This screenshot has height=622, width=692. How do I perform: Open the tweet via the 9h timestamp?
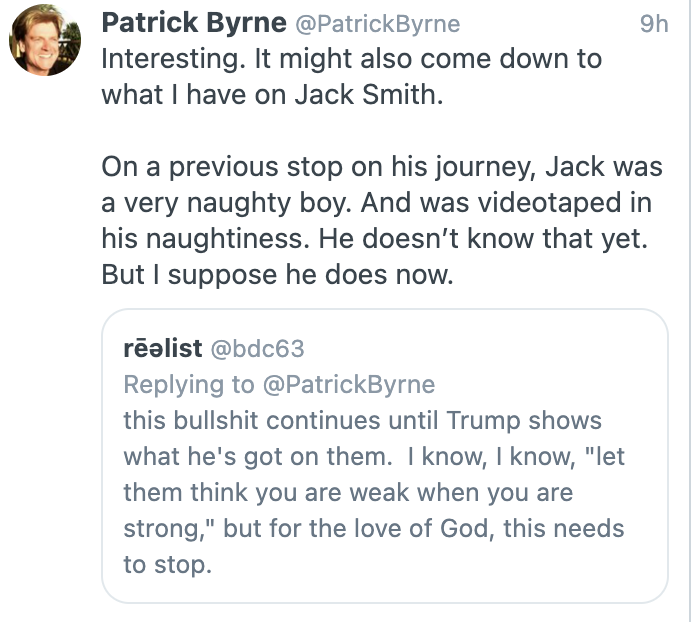click(653, 24)
